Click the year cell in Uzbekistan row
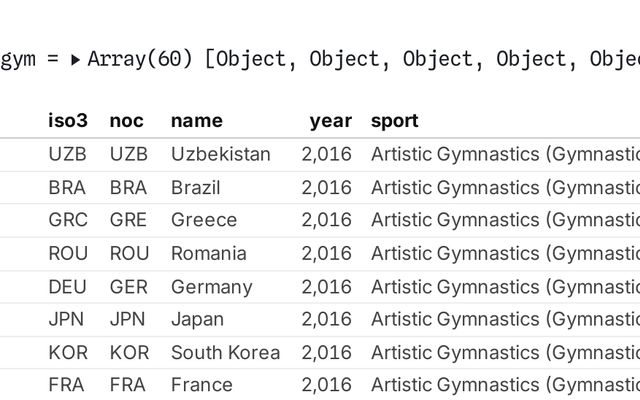 [327, 154]
